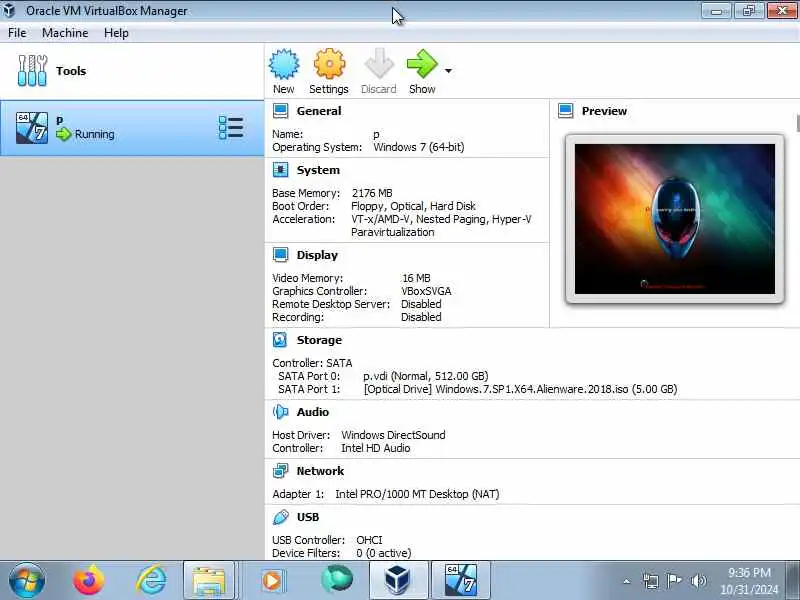Click the '2176 MB' base memory value

click(x=372, y=193)
